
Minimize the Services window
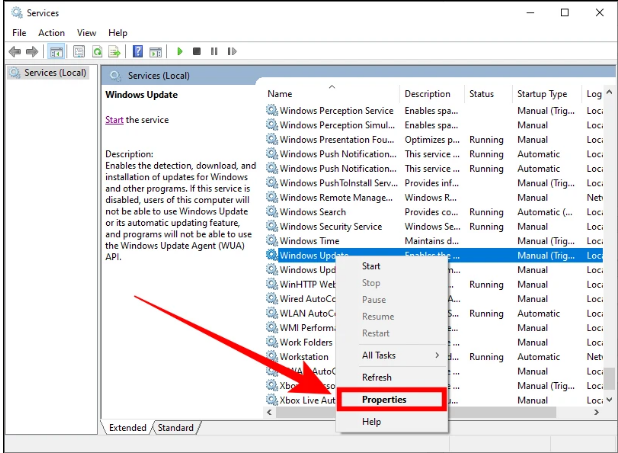pos(530,13)
